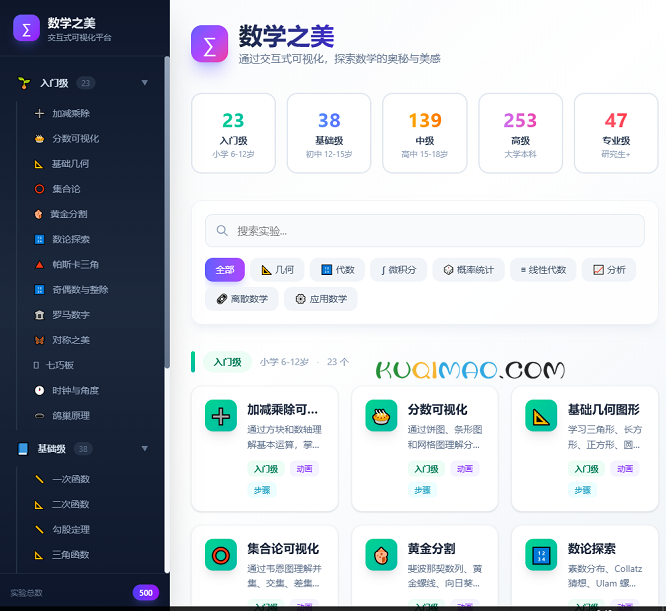Filter experiments by 代数
Viewport: 666px width, 611px height.
[337, 270]
